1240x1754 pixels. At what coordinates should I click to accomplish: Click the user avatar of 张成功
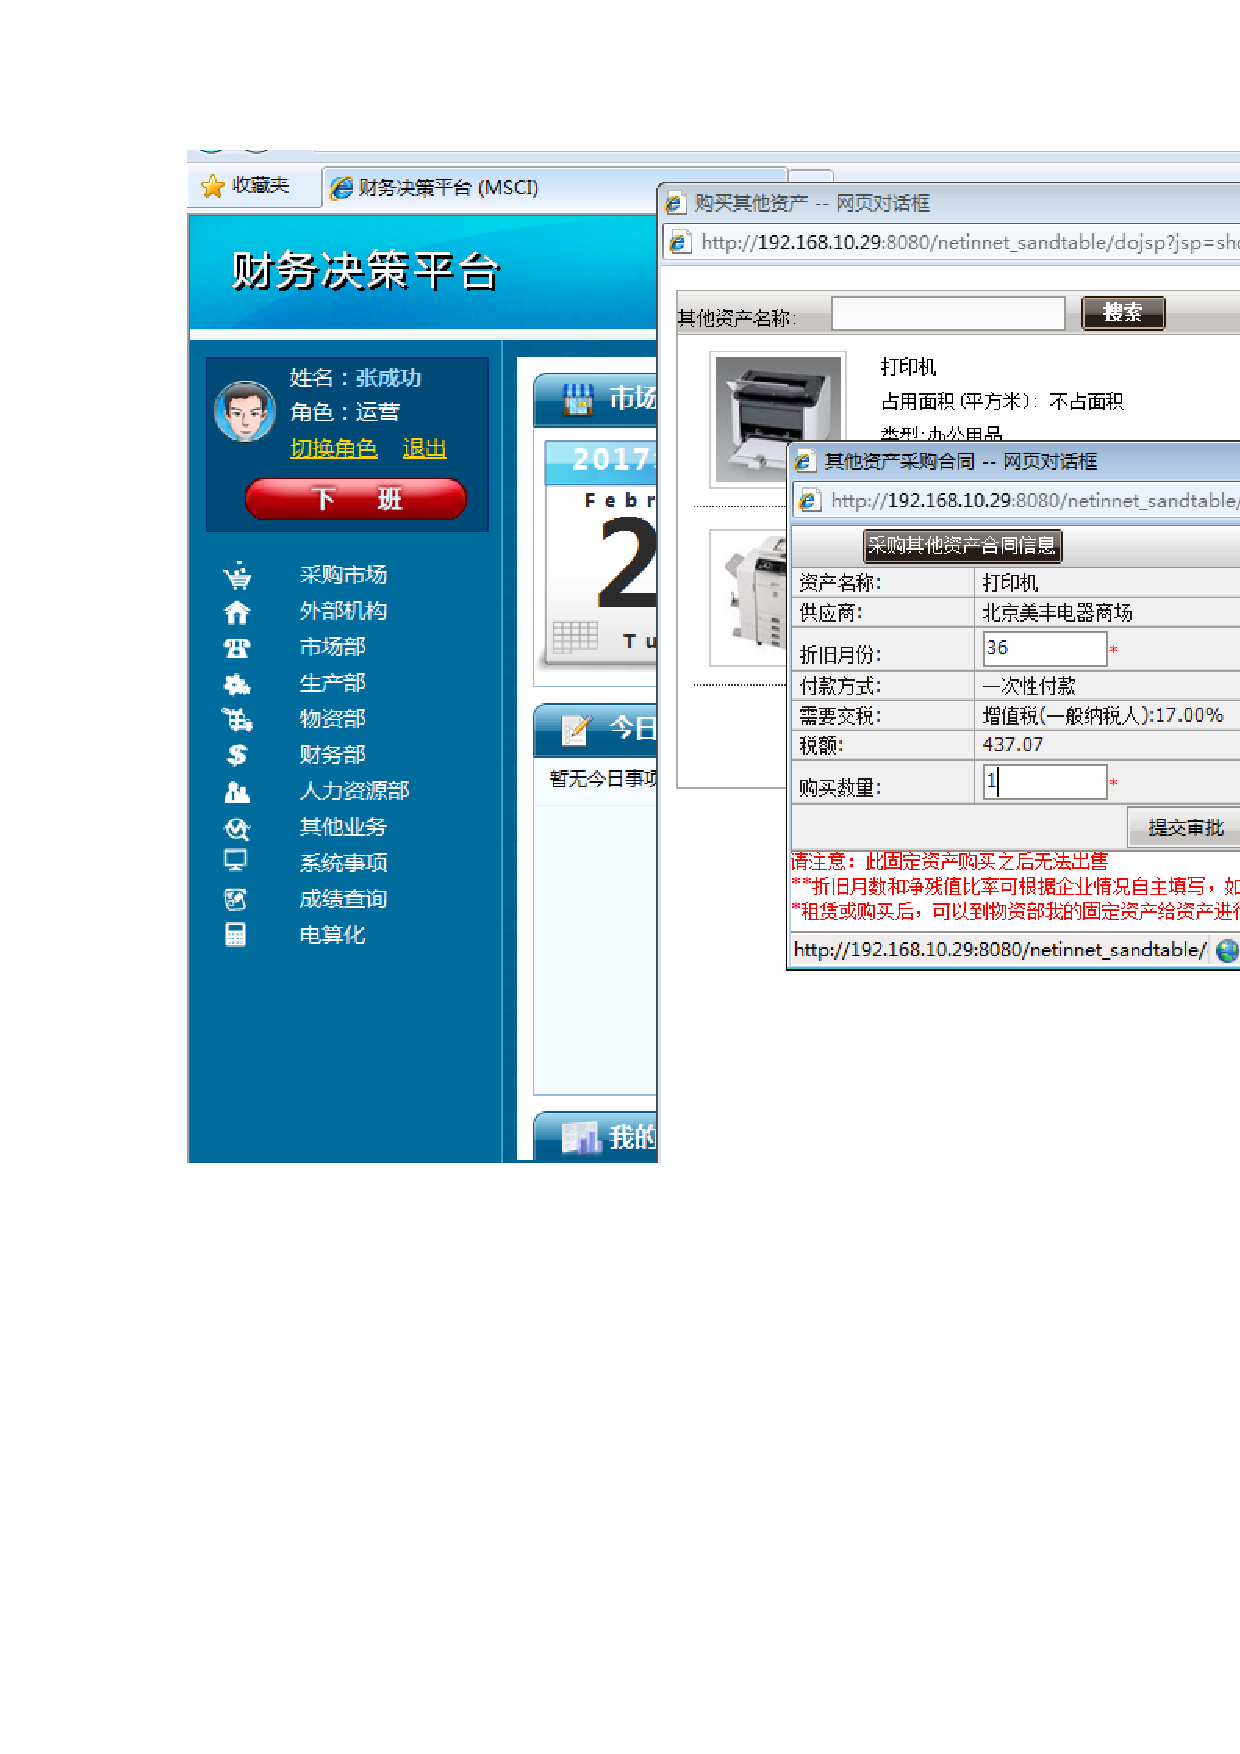click(x=245, y=411)
